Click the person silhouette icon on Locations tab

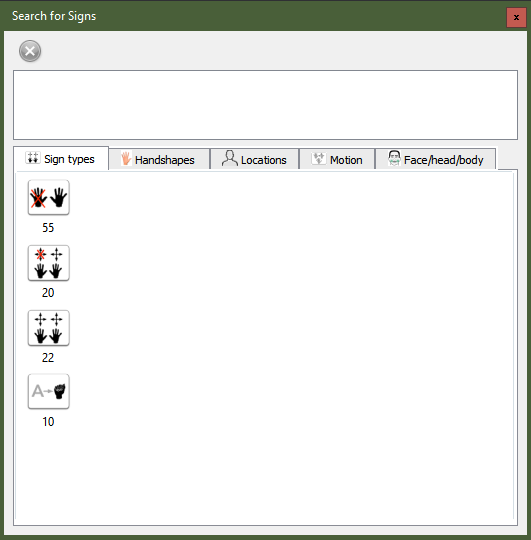[x=230, y=158]
